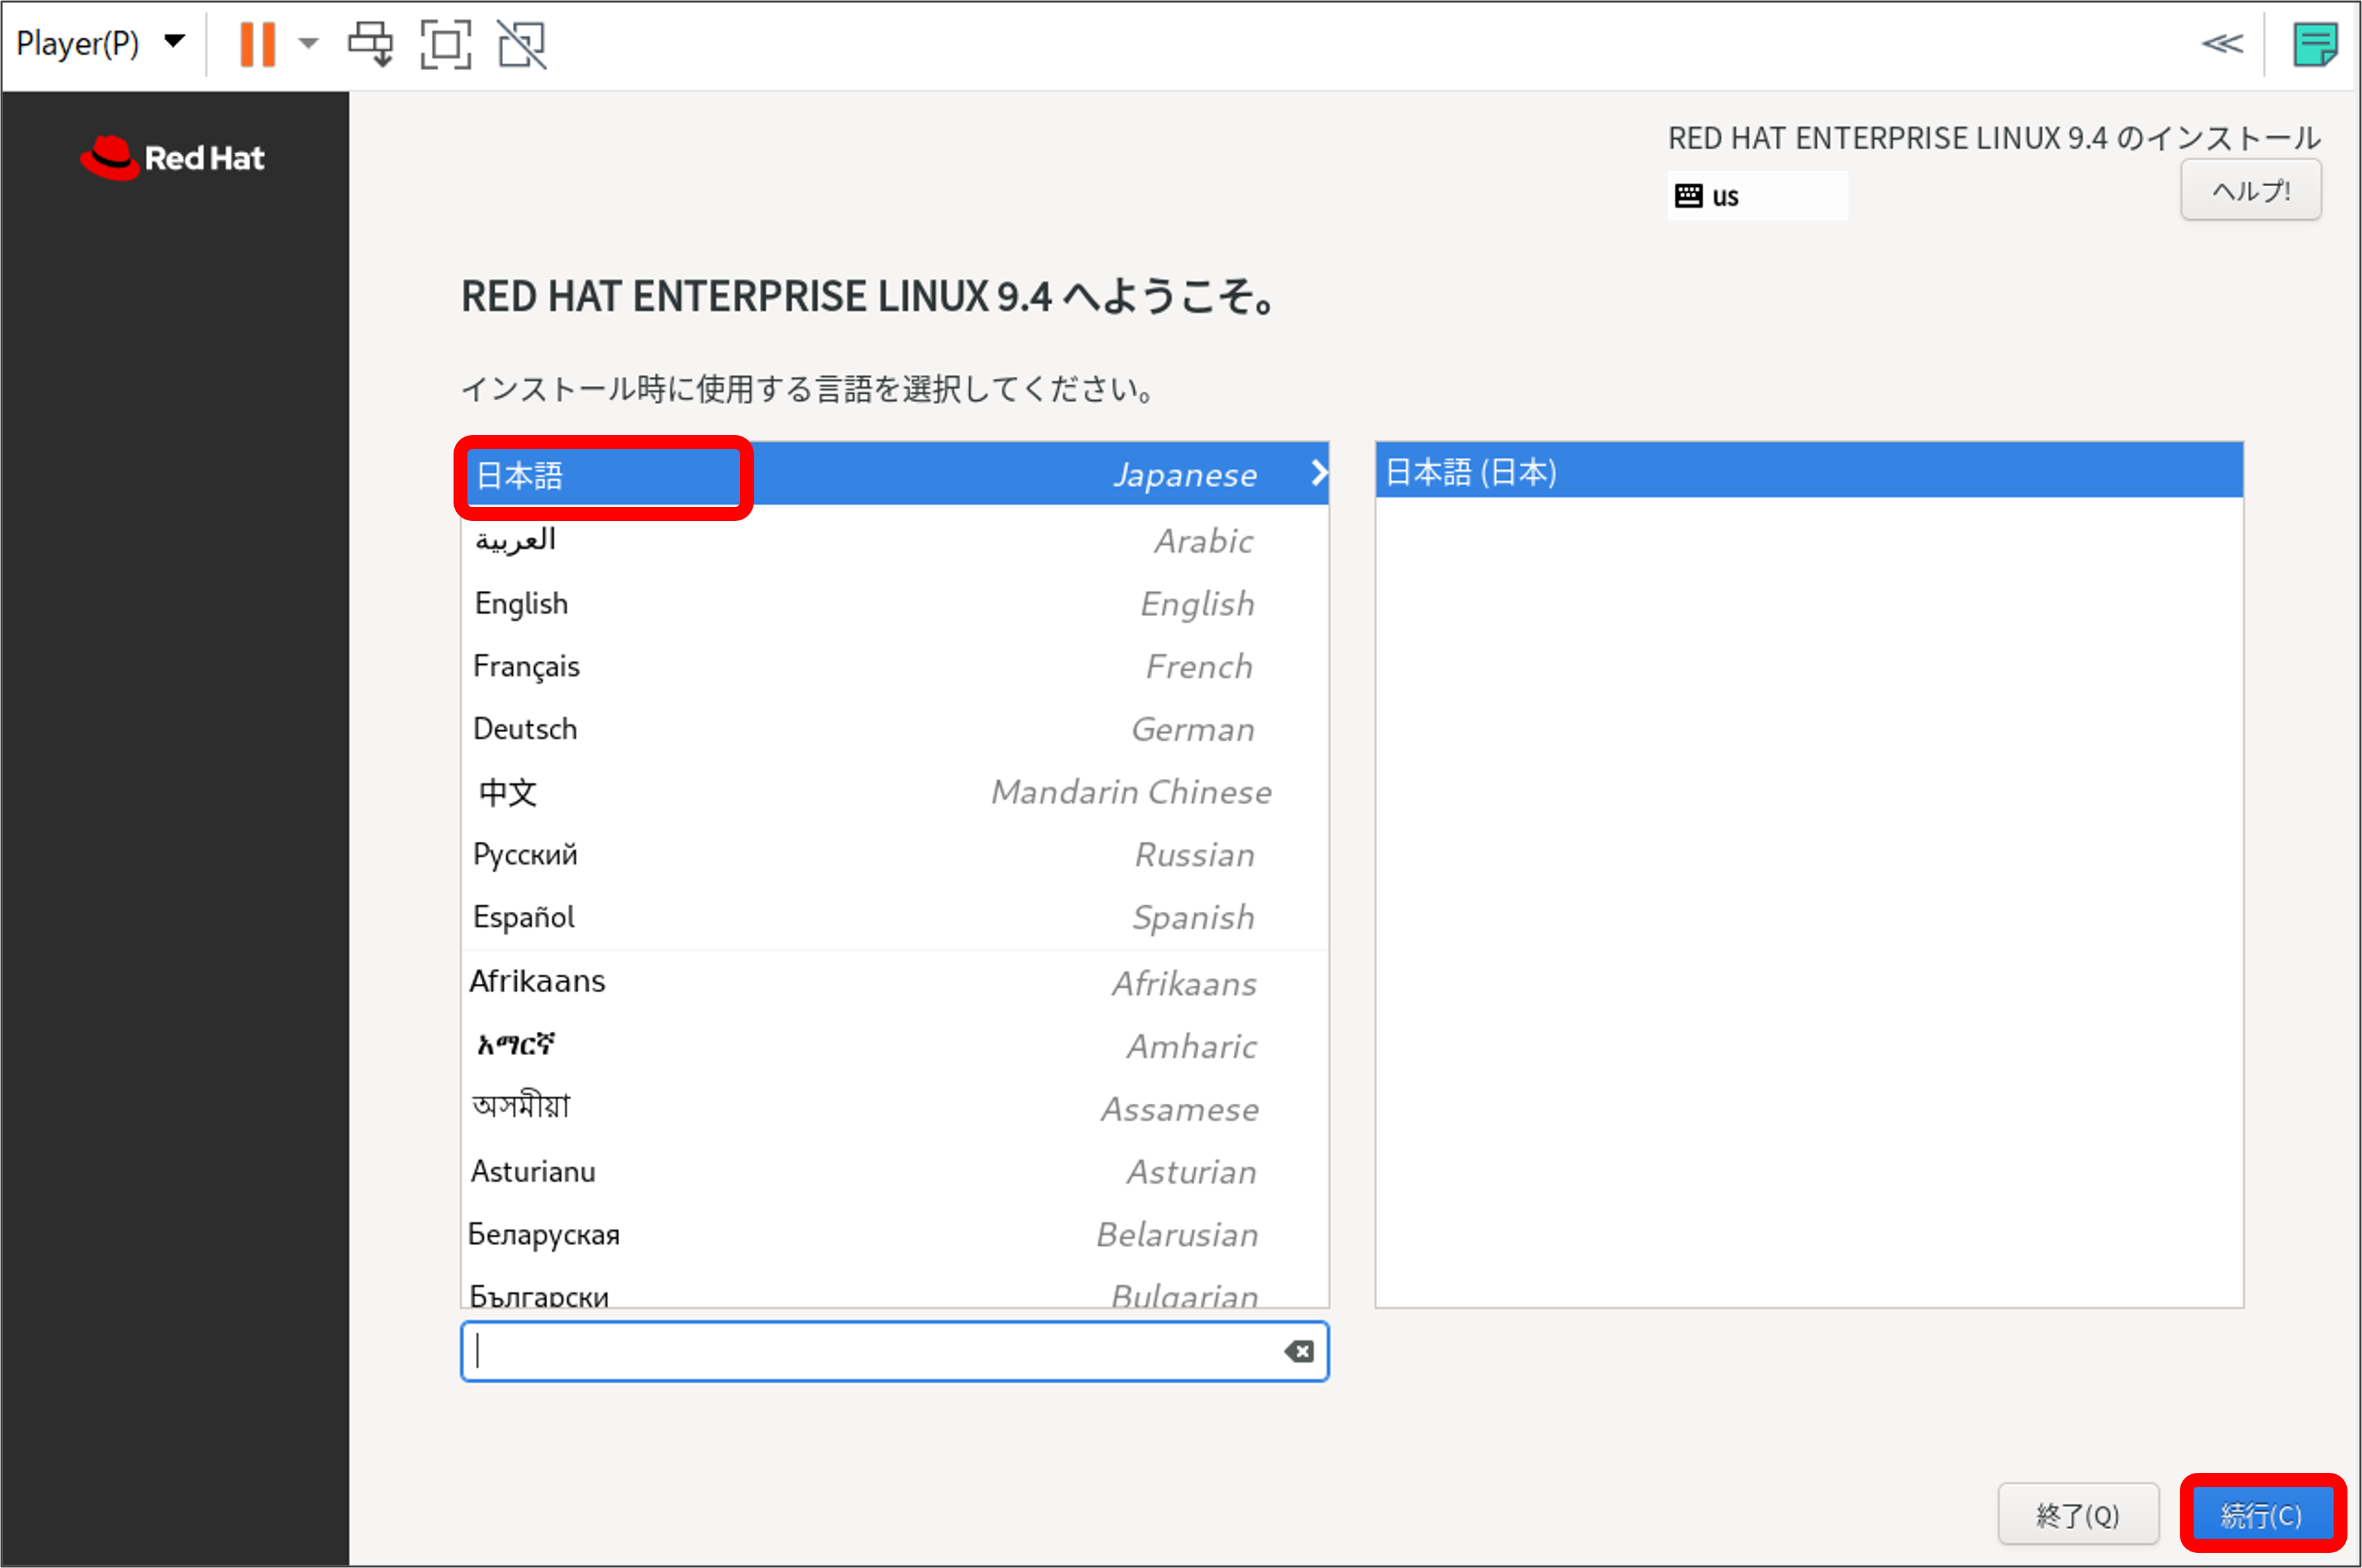Toggle the Unity mode icon
Viewport: 2362px width, 1568px height.
coord(522,44)
